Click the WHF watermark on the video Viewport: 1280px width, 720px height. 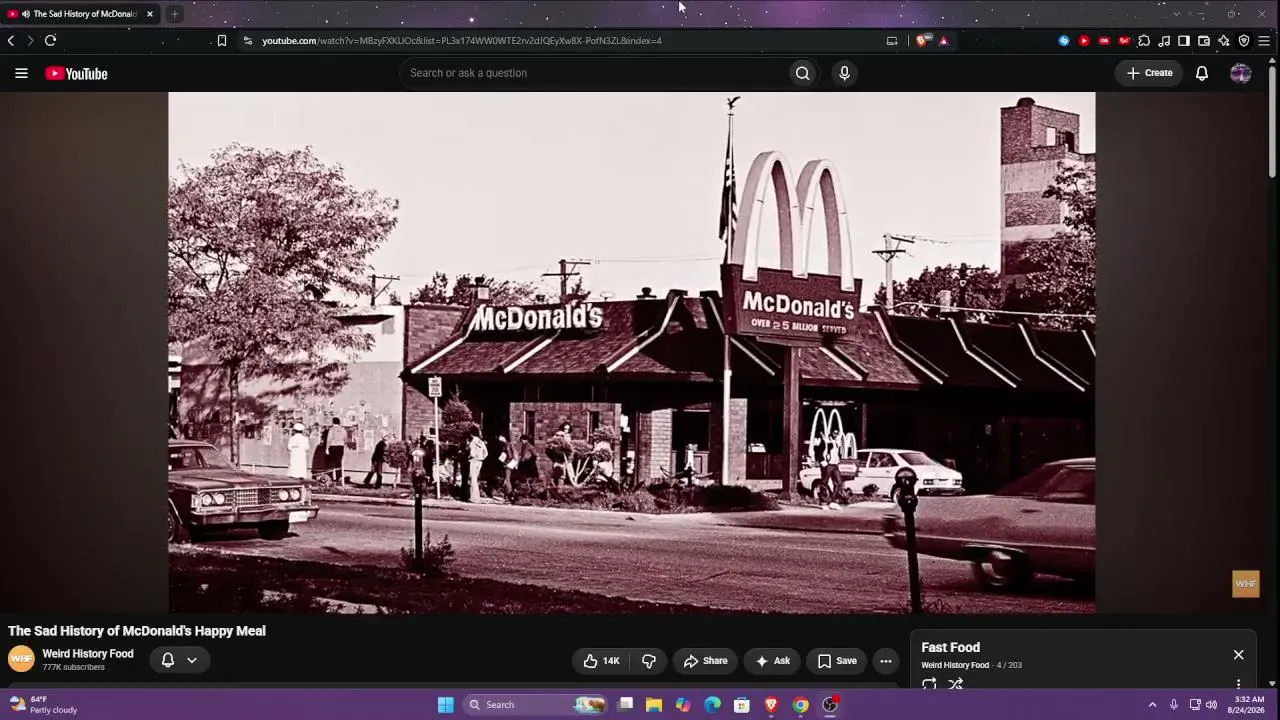tap(1245, 584)
